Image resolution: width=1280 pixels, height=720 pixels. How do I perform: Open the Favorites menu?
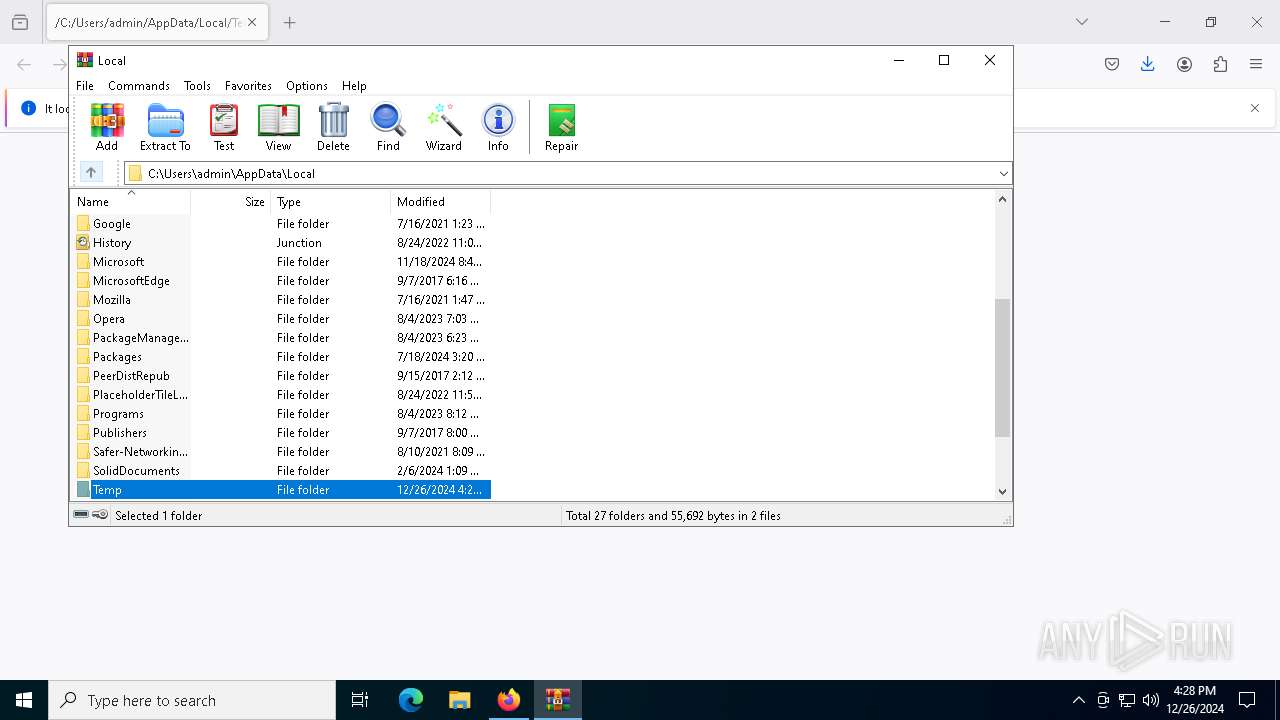(x=248, y=86)
